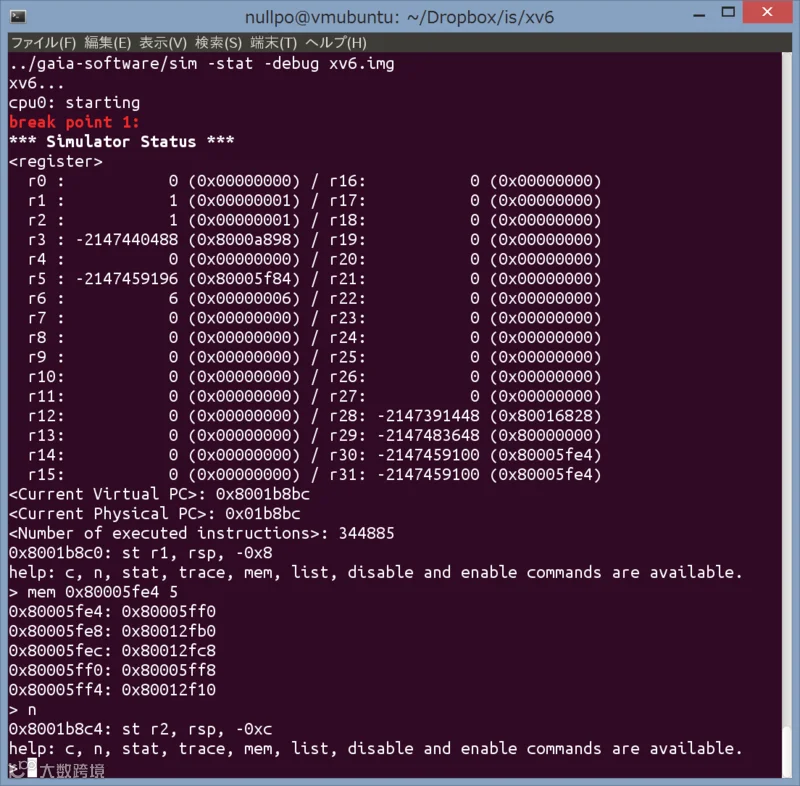This screenshot has width=800, height=786.
Task: Minimize the terminal window
Action: tap(699, 15)
